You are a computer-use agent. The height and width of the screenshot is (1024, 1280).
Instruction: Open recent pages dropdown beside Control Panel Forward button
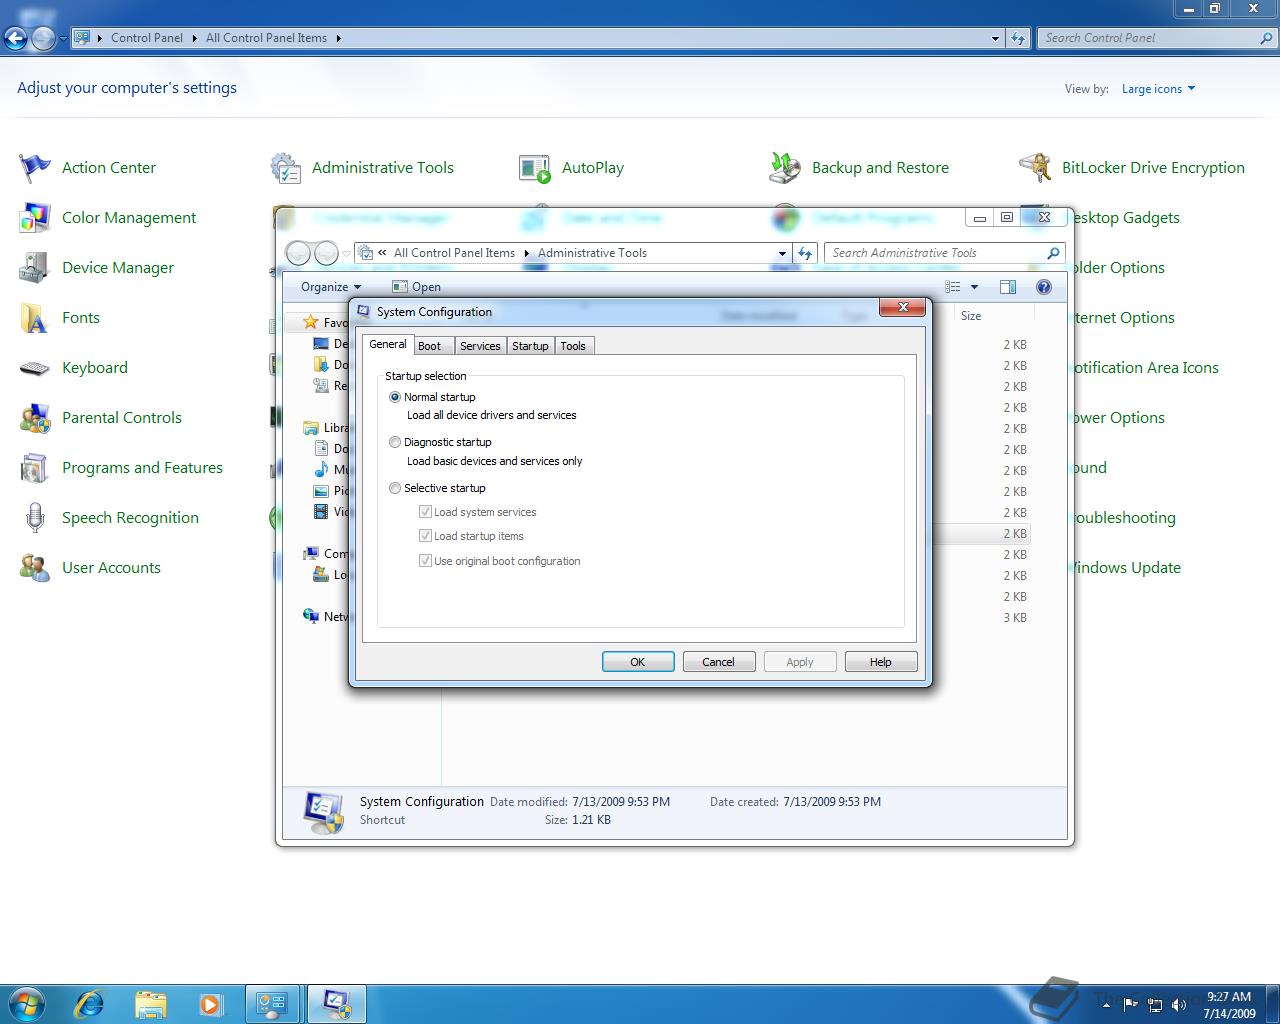tap(63, 39)
